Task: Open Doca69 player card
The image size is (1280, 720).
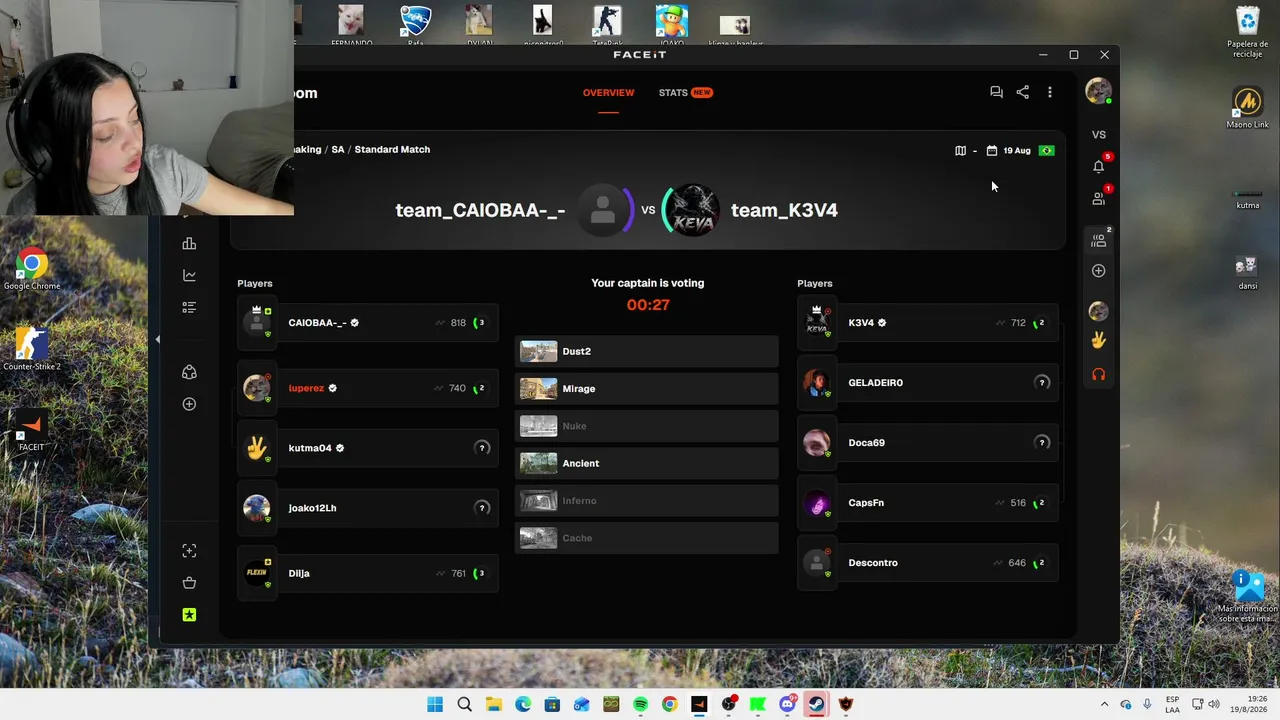Action: (928, 443)
